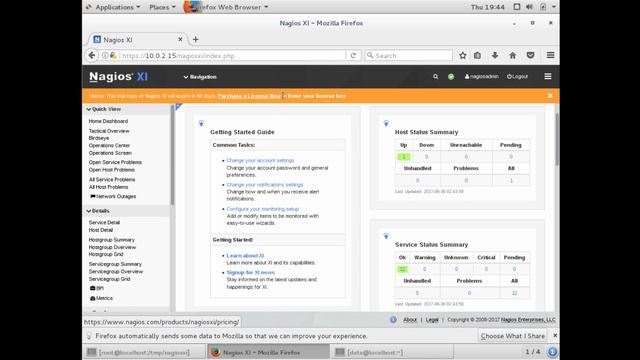
Task: Click the nagiosadmin user link
Action: pyautogui.click(x=482, y=76)
